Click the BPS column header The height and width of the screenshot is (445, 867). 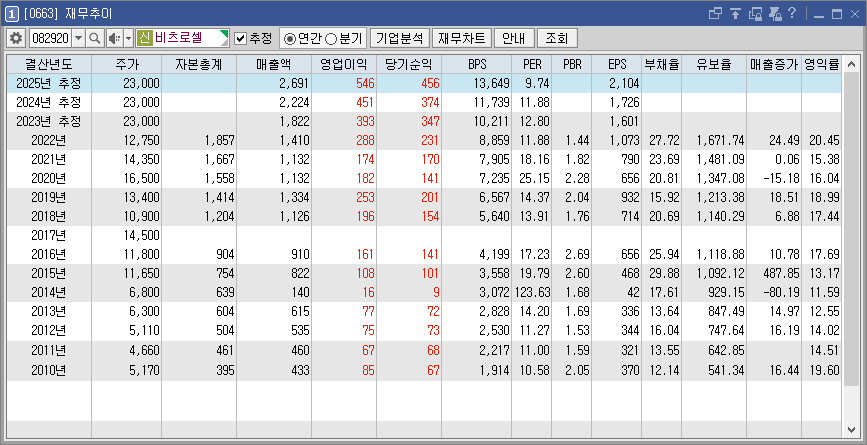[x=477, y=64]
